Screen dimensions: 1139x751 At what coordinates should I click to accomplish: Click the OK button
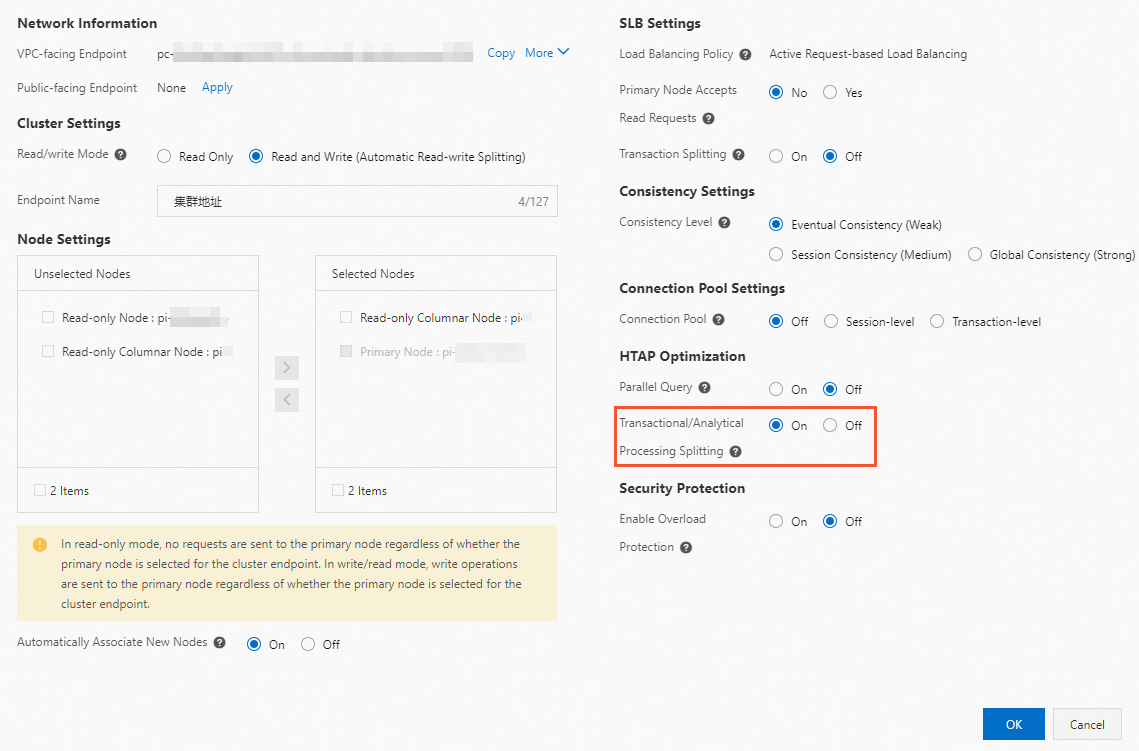click(x=1013, y=724)
